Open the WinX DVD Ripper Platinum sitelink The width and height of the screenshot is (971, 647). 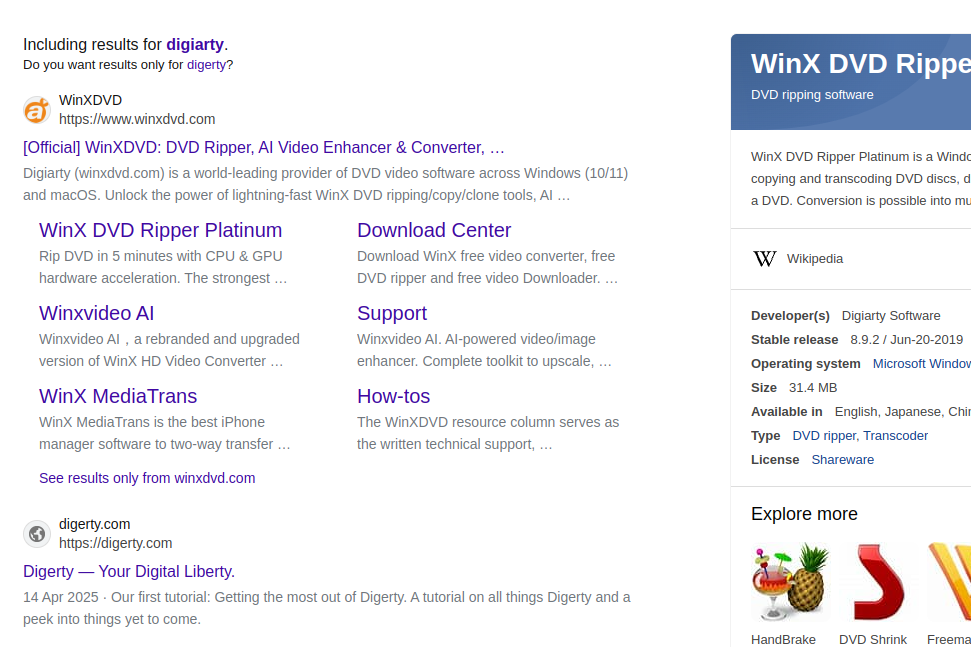pos(160,230)
